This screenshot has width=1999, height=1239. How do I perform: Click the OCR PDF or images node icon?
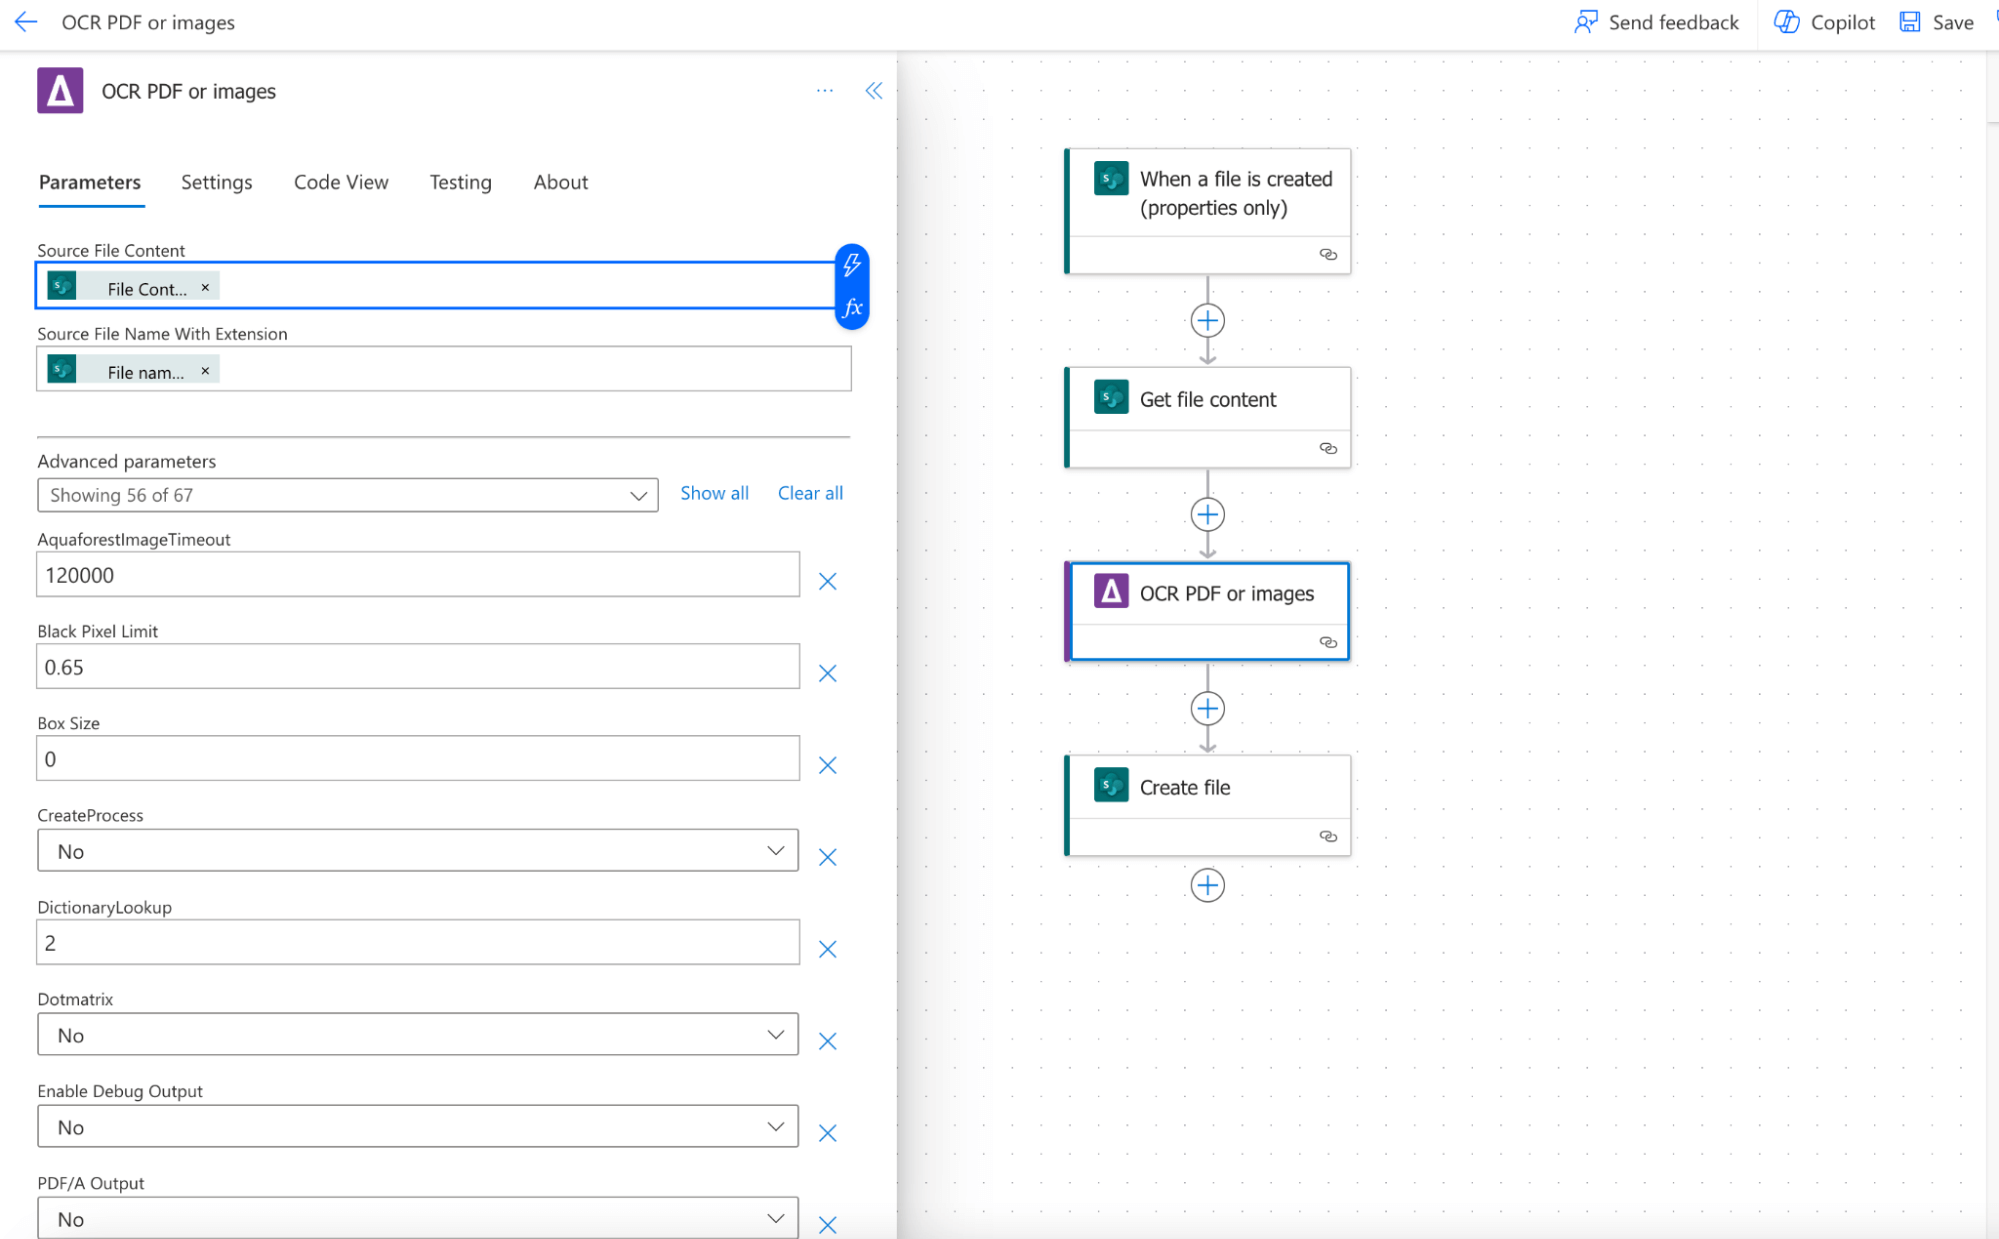click(1111, 591)
